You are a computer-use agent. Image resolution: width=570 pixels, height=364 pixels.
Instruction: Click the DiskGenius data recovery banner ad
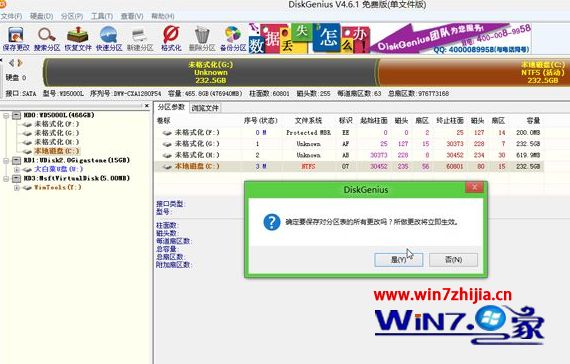click(390, 39)
